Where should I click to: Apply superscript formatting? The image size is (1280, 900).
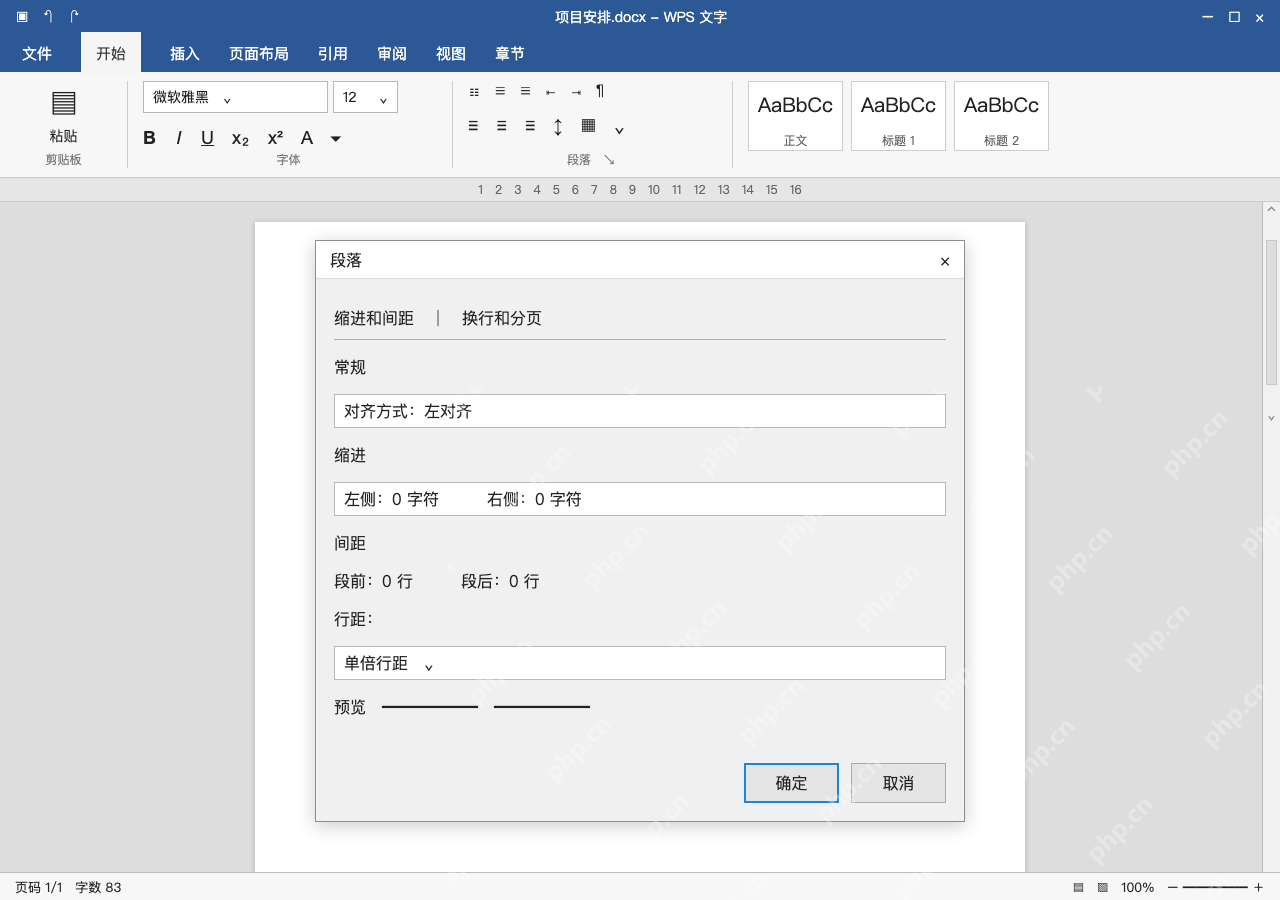pos(275,138)
